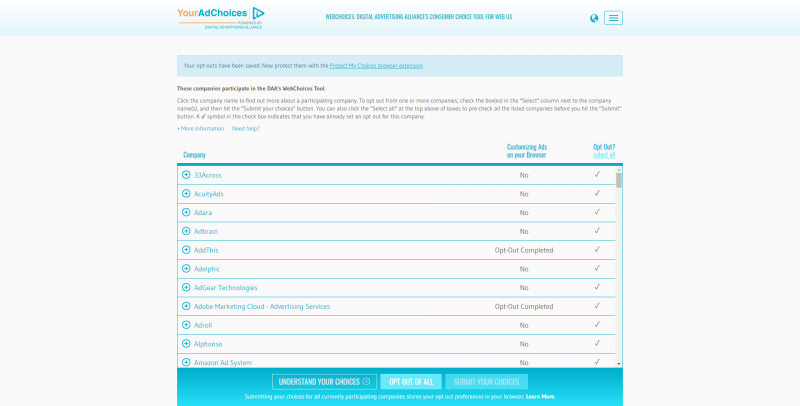The height and width of the screenshot is (406, 800).
Task: Click the Need help? link
Action: click(x=246, y=129)
